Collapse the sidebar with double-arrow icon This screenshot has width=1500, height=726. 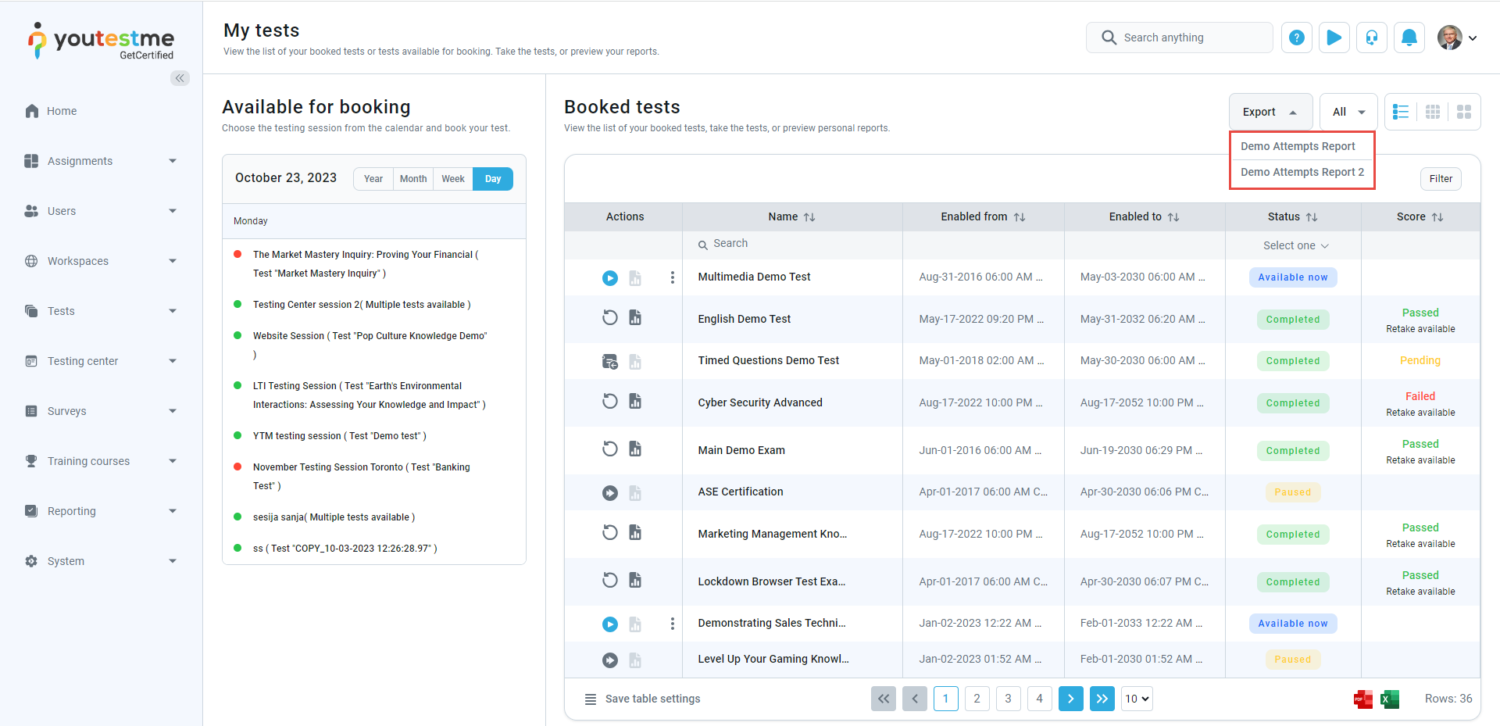[180, 78]
